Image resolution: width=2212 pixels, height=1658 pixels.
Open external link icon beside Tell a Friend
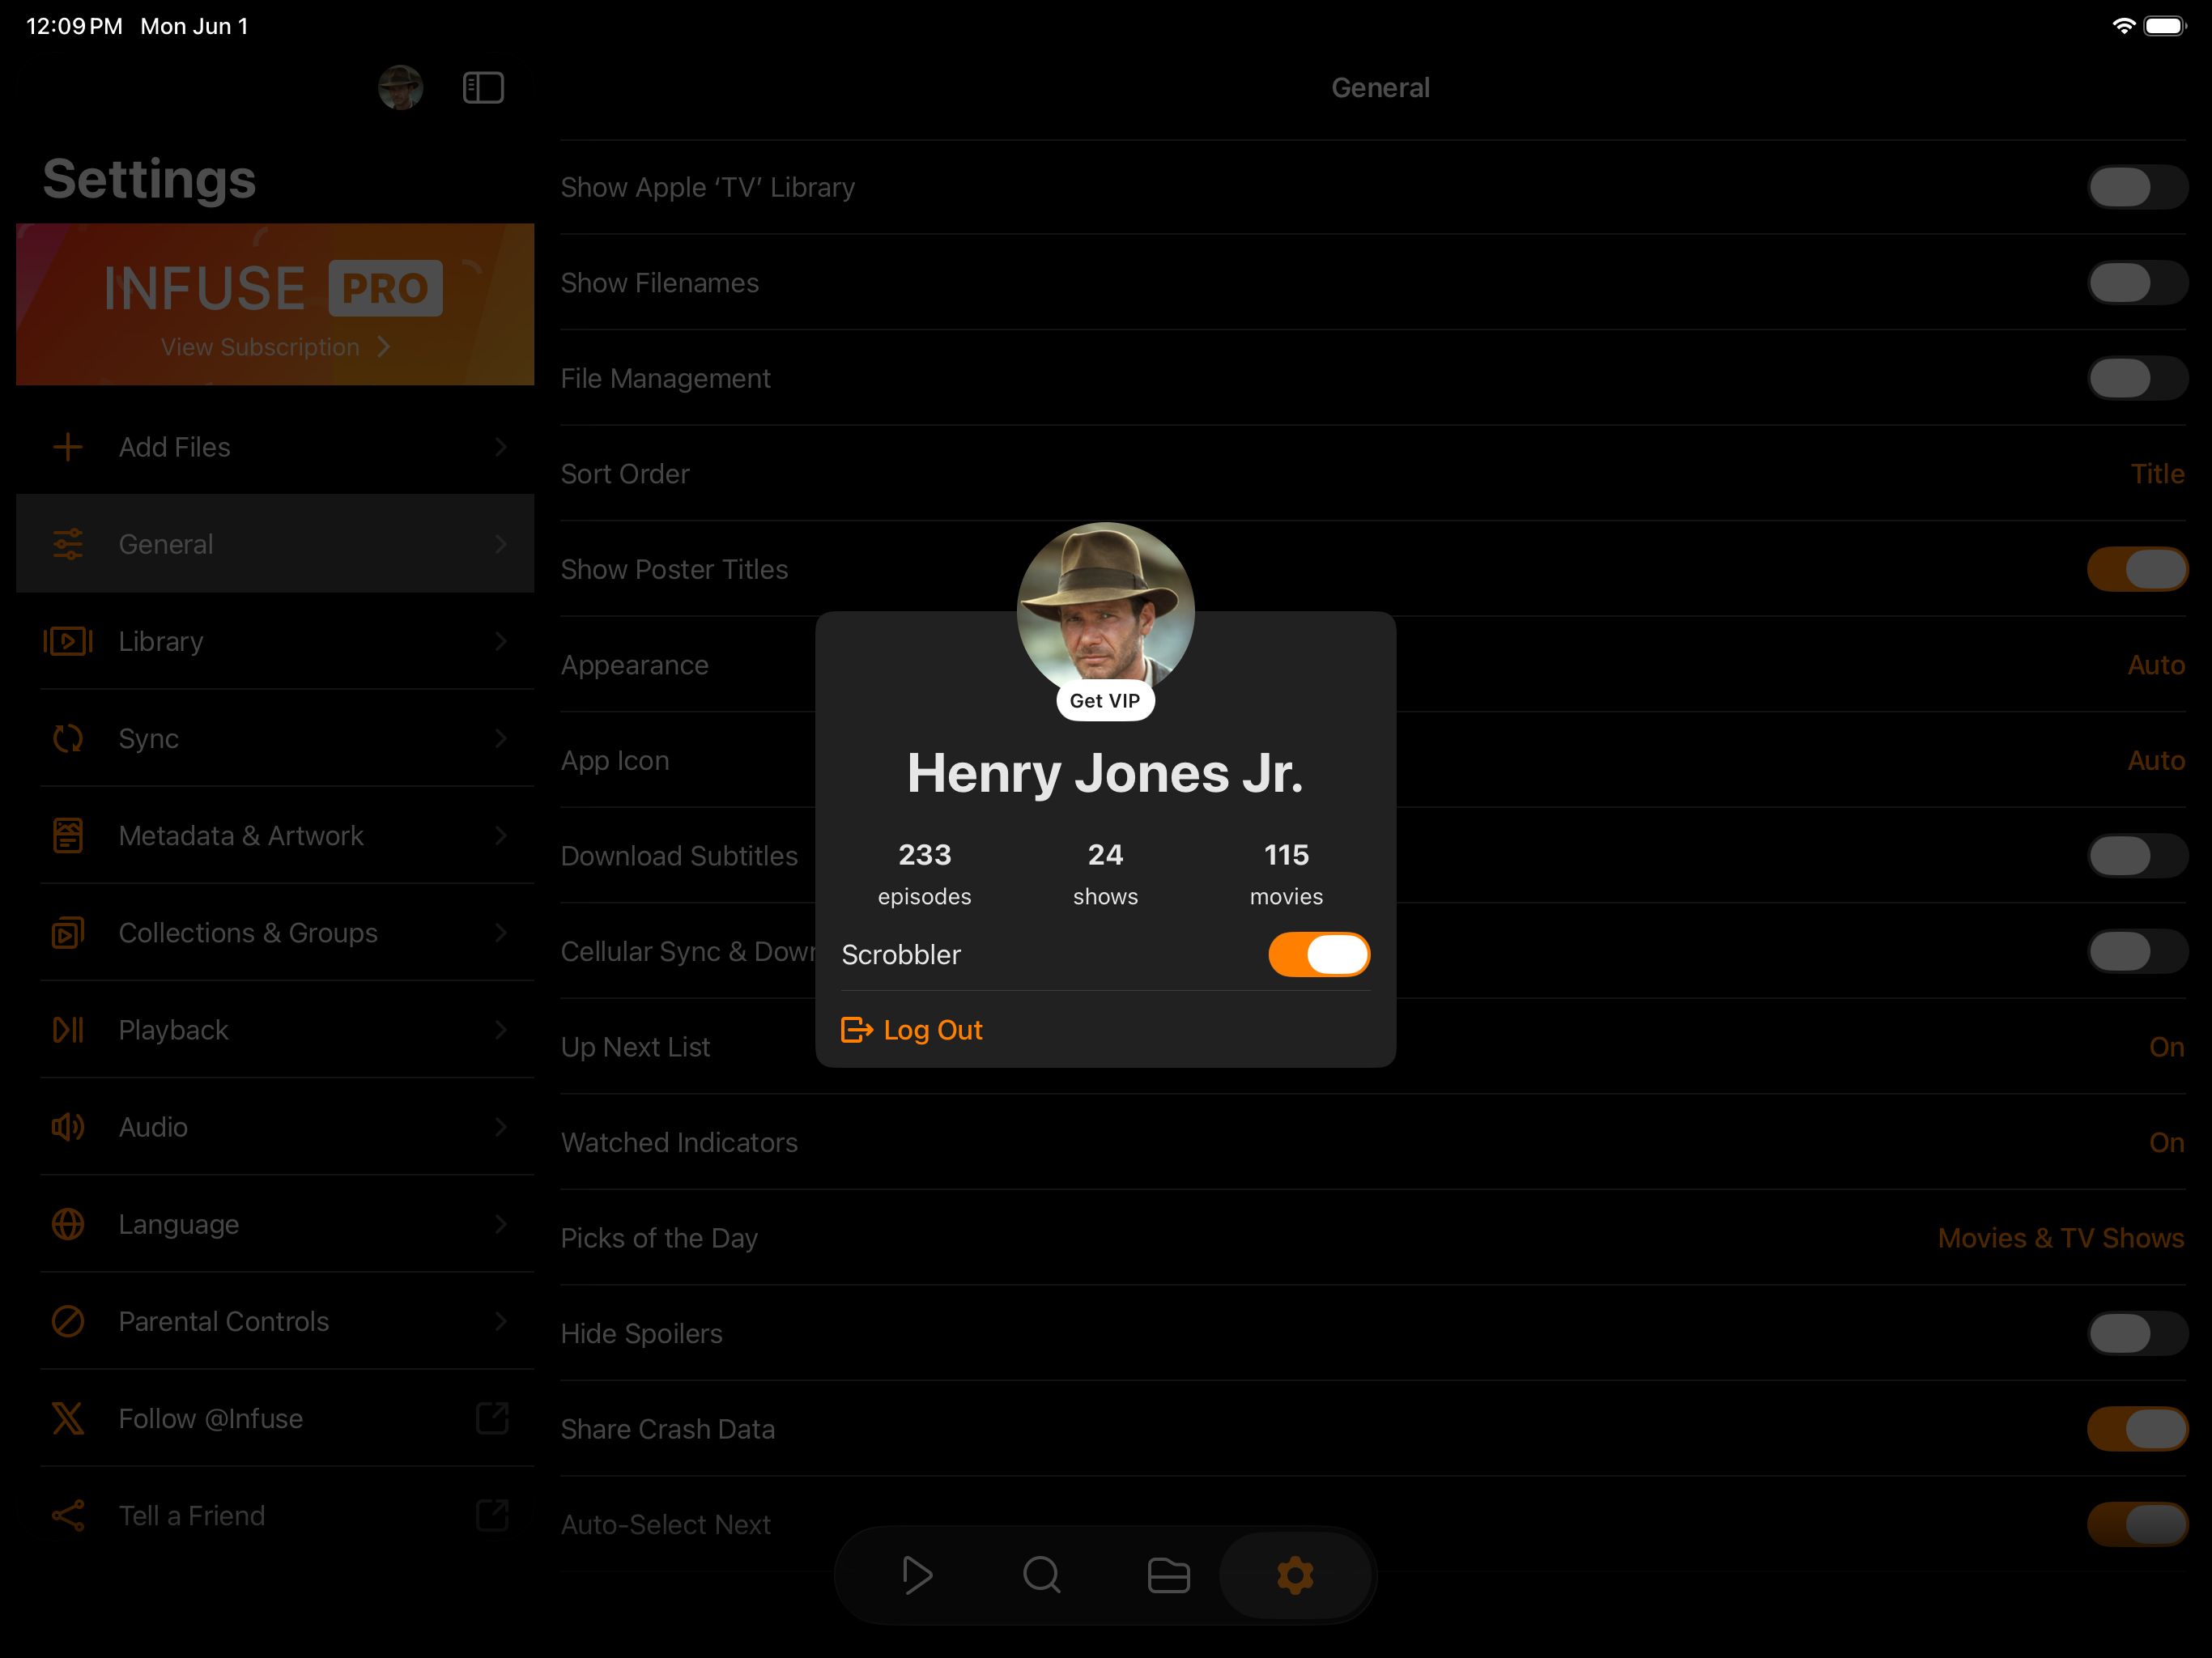click(492, 1514)
